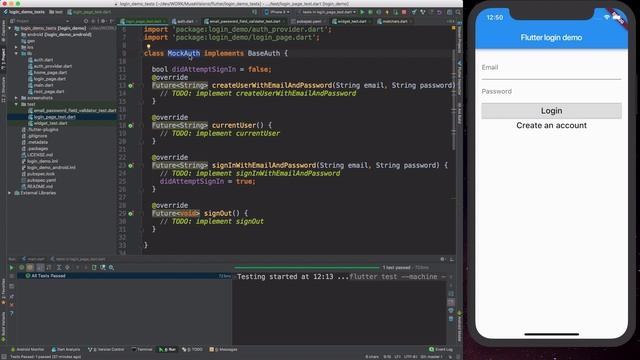This screenshot has width=640, height=360.
Task: Click the override gutter icon on line 13
Action: (x=131, y=86)
